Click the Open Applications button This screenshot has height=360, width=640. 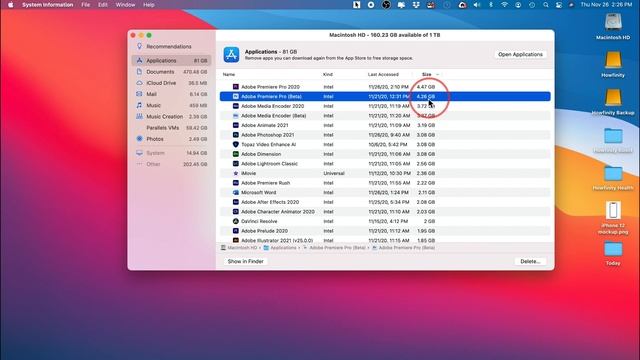pyautogui.click(x=520, y=54)
